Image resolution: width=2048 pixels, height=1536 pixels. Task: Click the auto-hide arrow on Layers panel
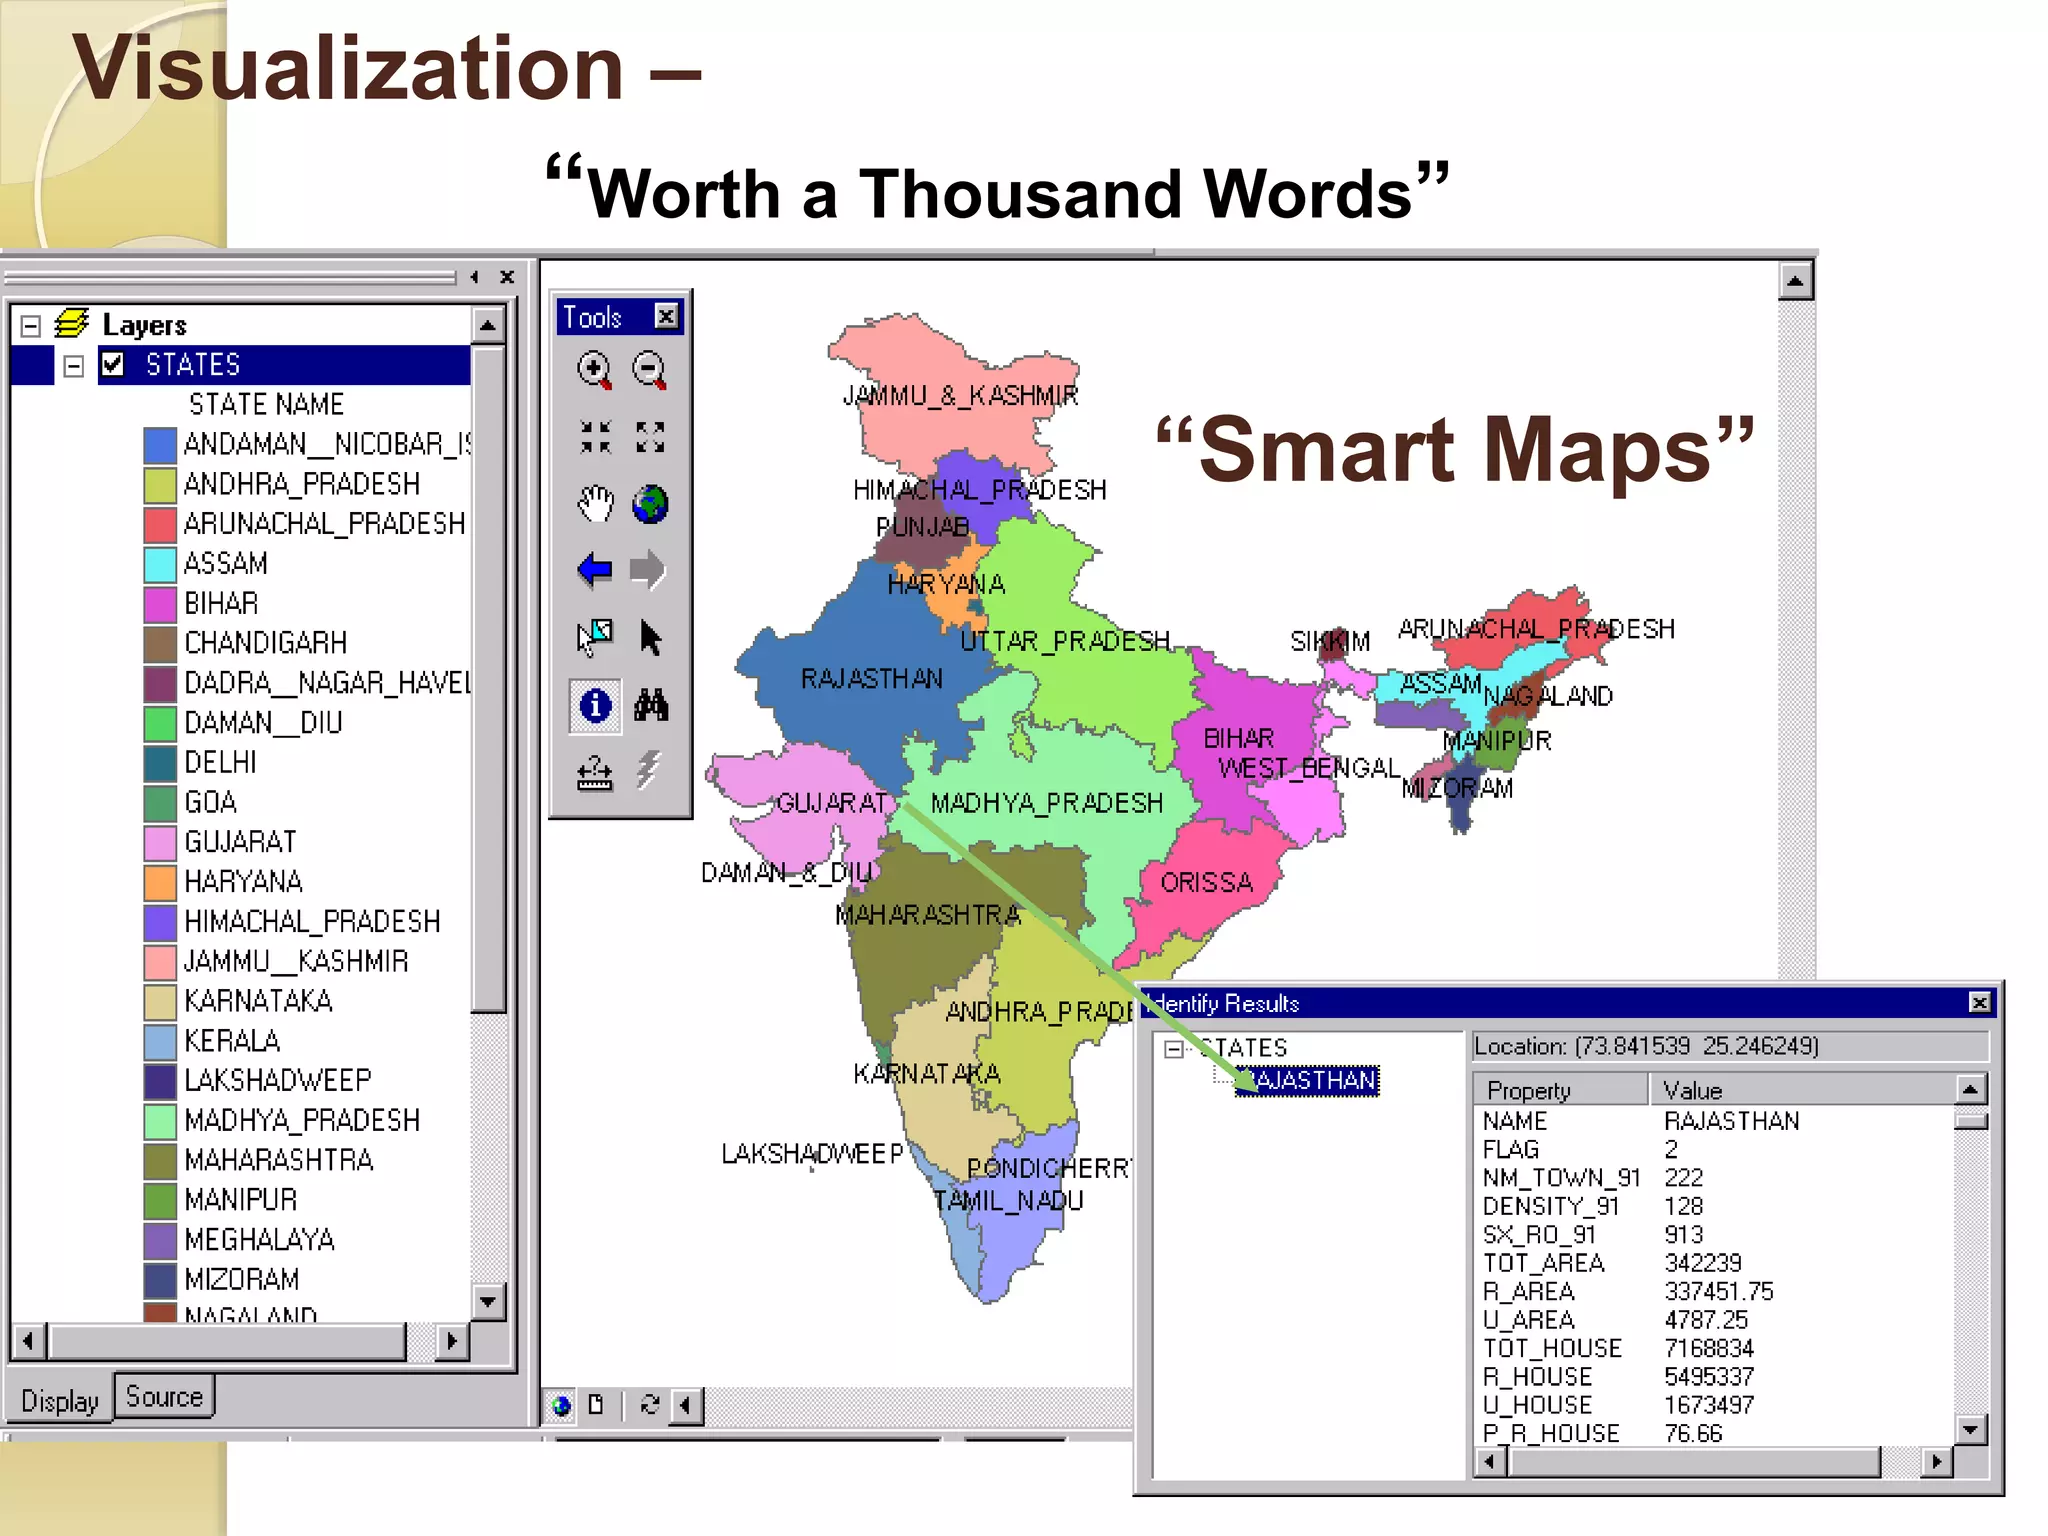tap(475, 277)
